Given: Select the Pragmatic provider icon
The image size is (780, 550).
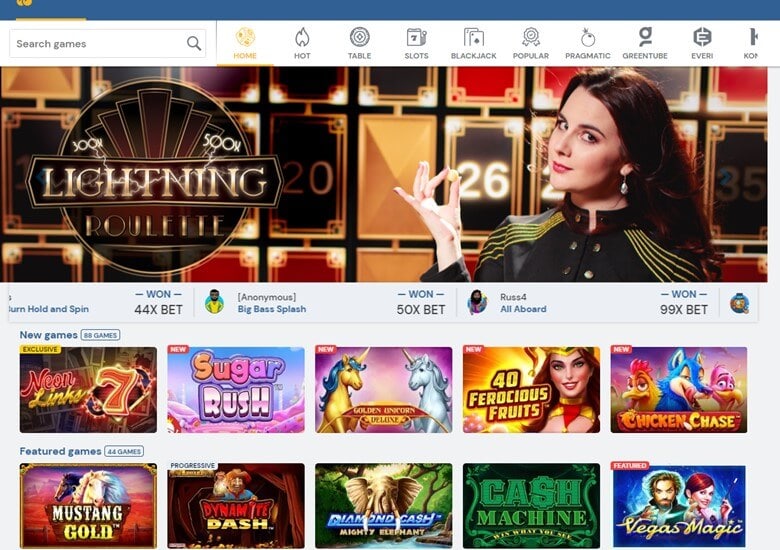Looking at the screenshot, I should pos(588,37).
